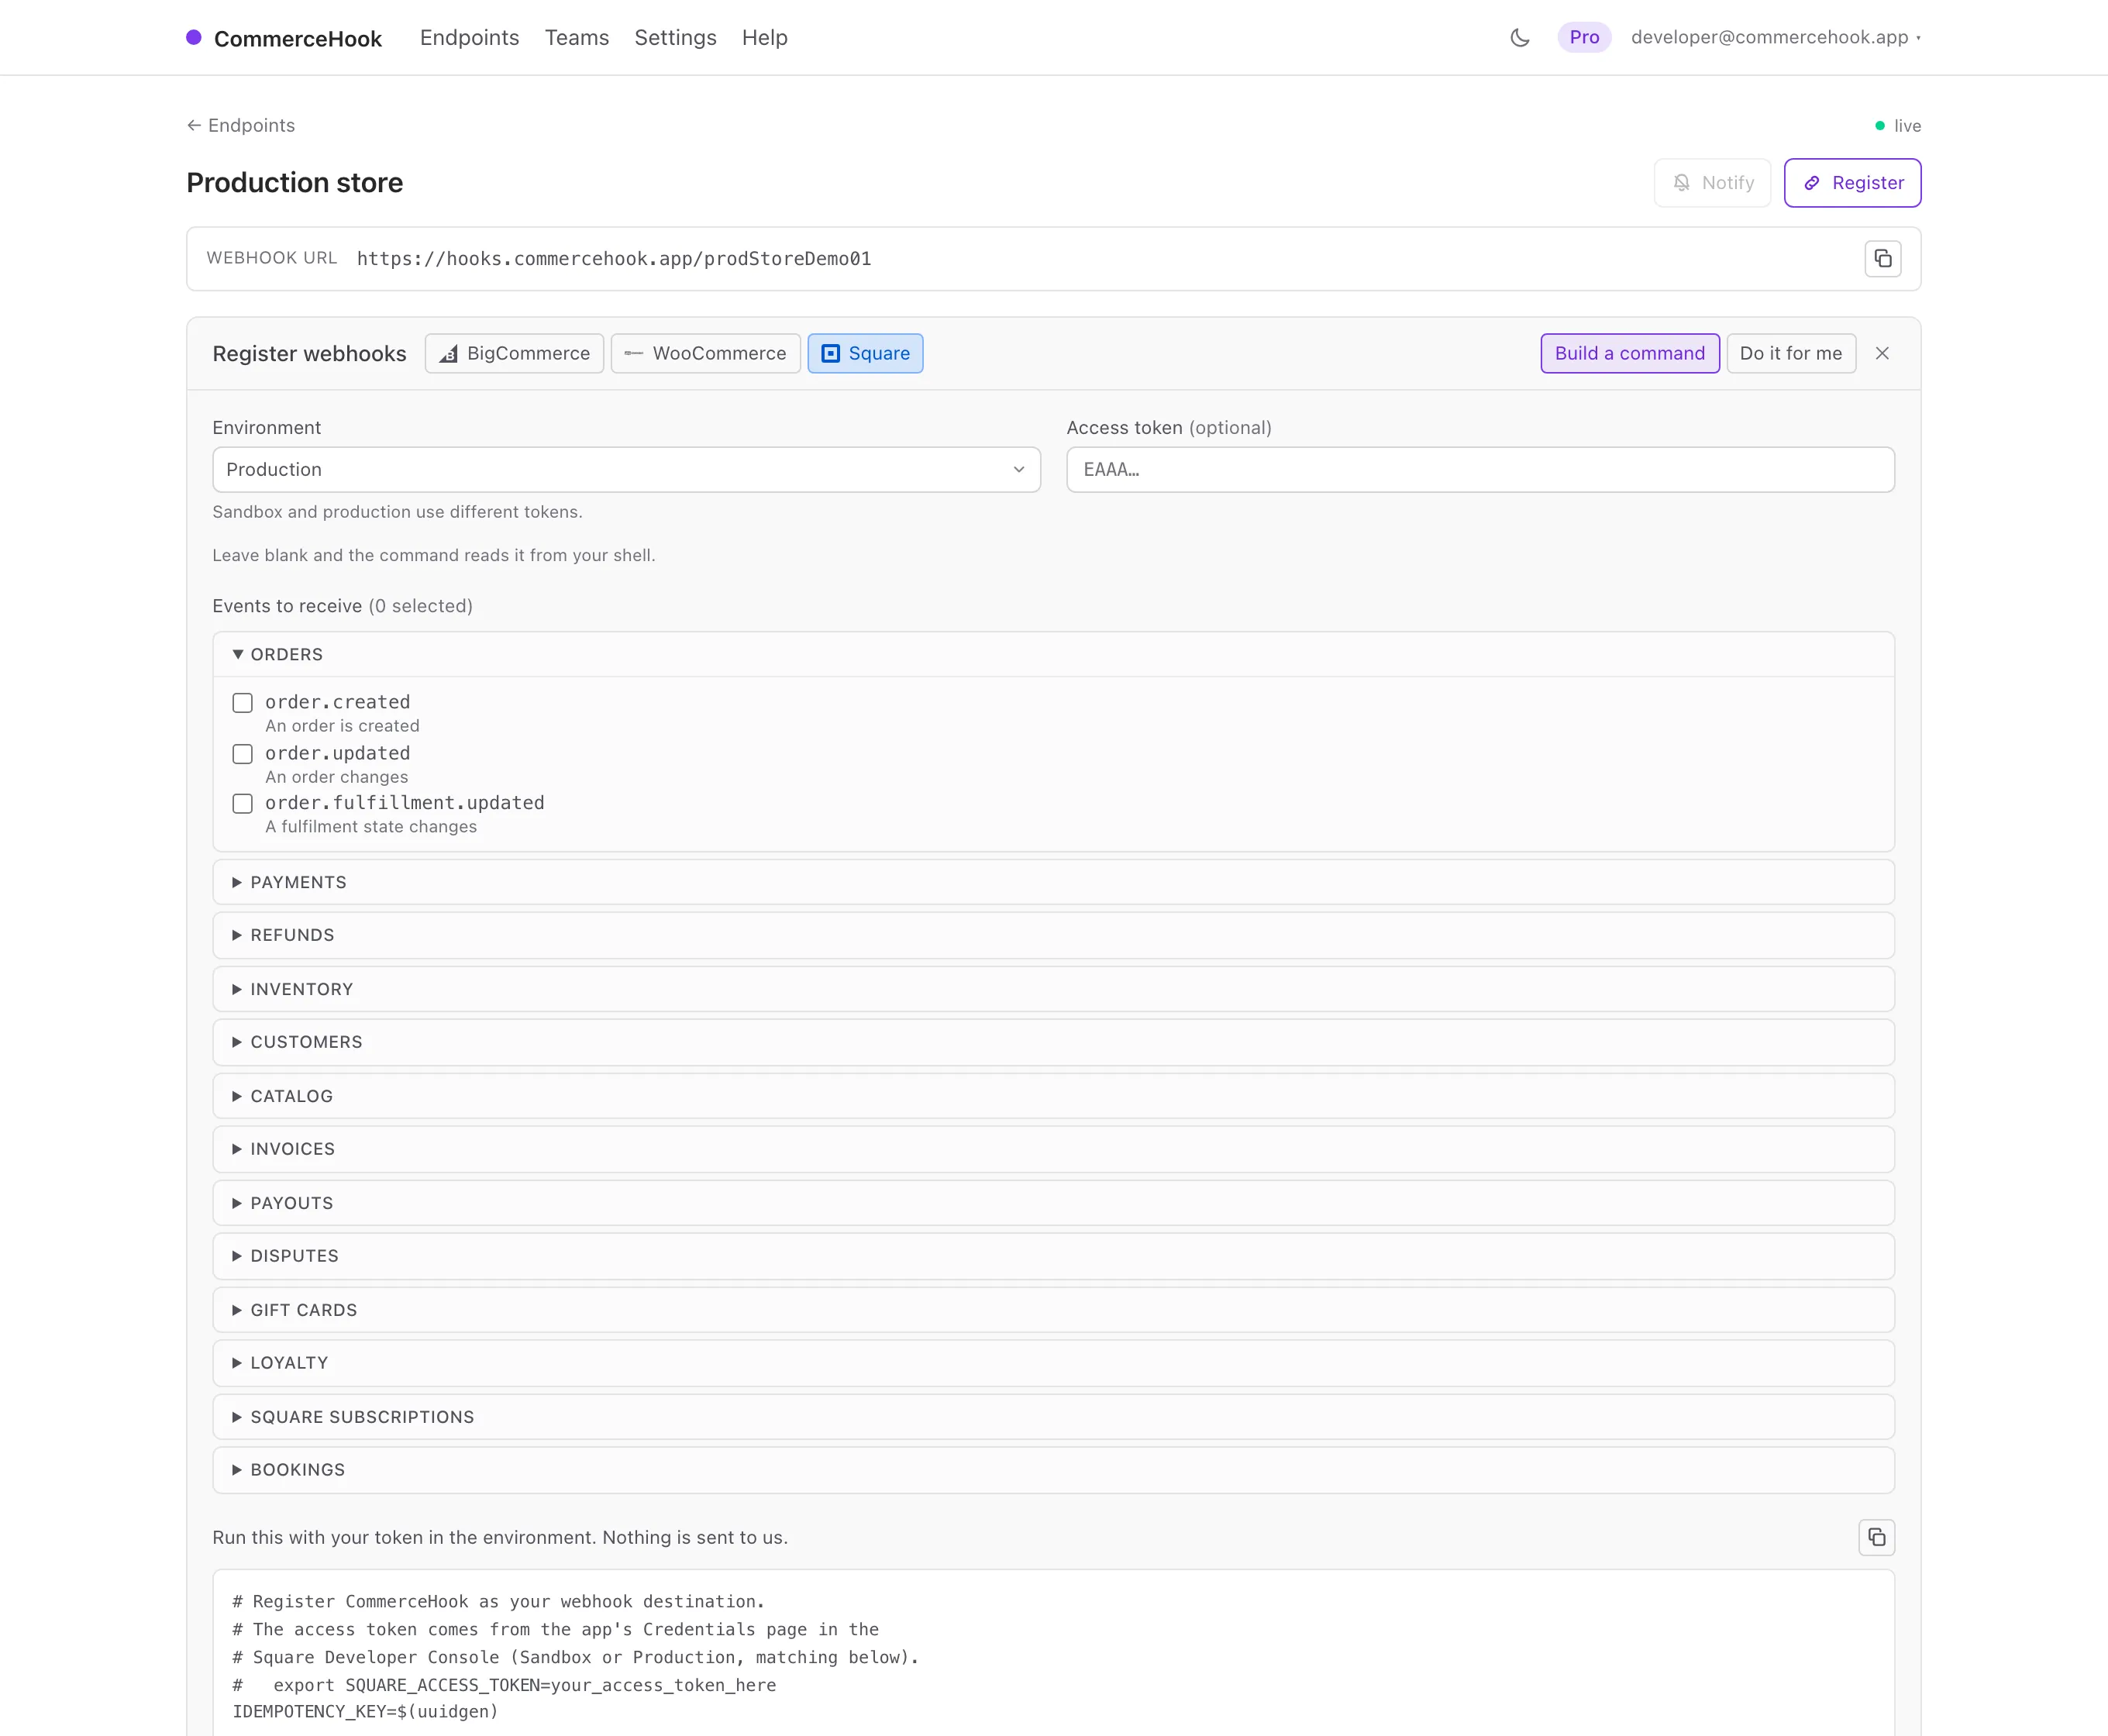Click the Register button
The image size is (2108, 1736).
coord(1852,183)
